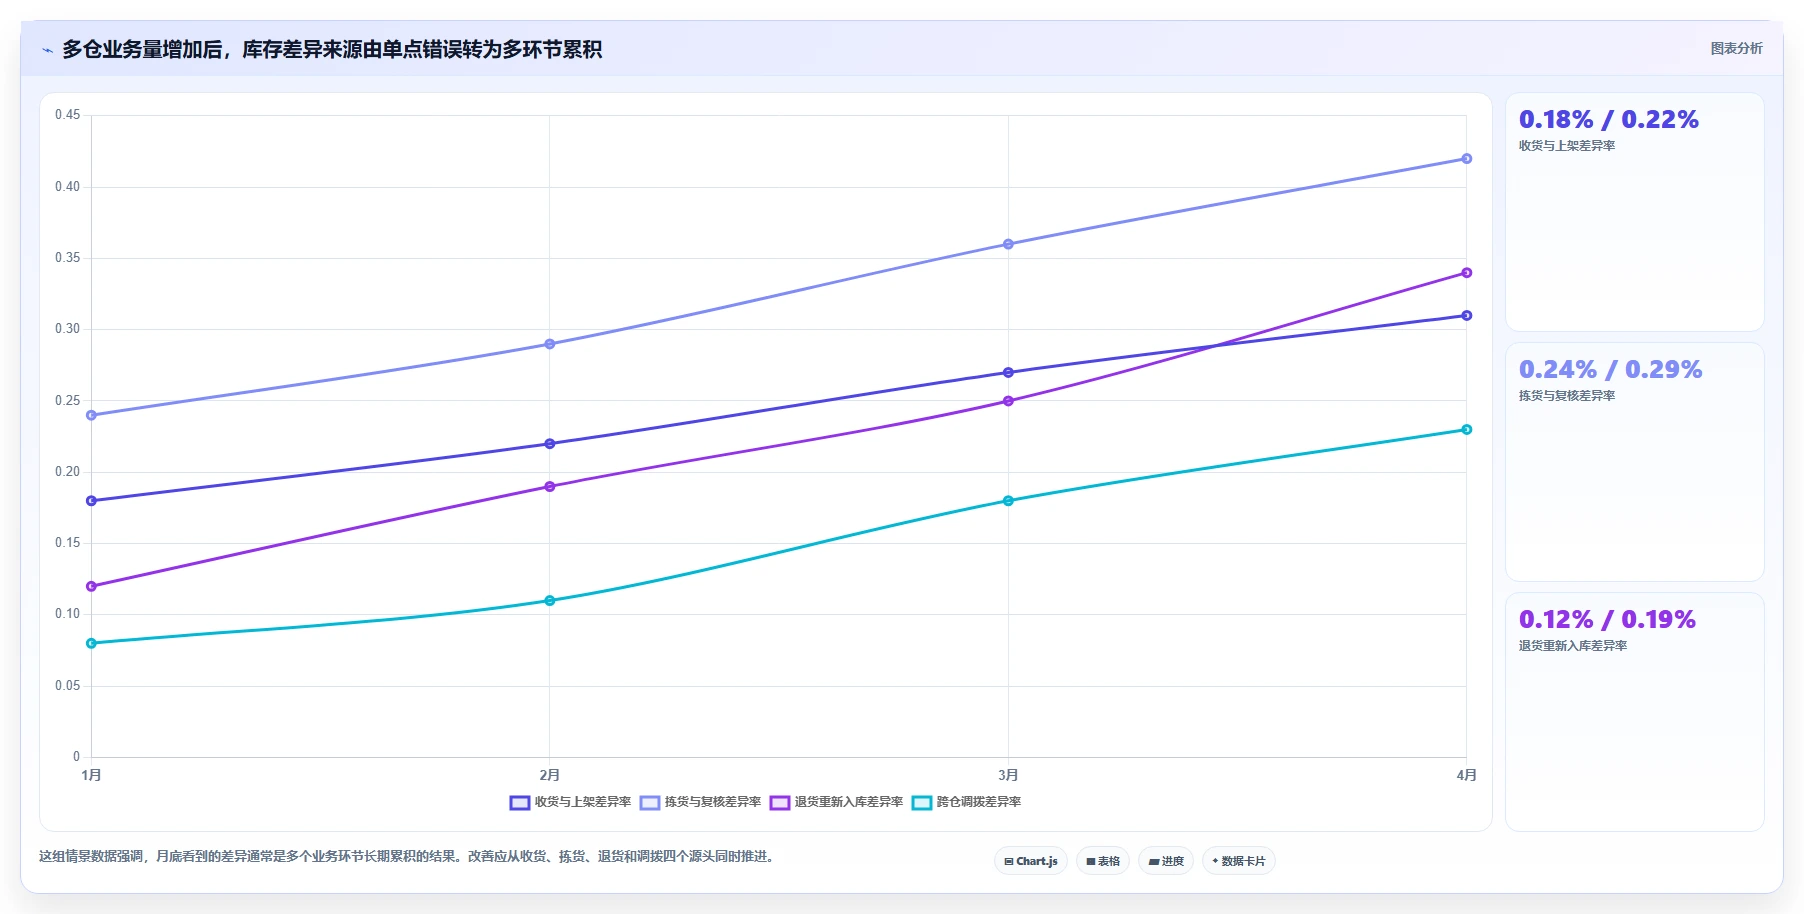Click the 1月 point on 退货重新入库 line (0.12)

click(x=91, y=587)
